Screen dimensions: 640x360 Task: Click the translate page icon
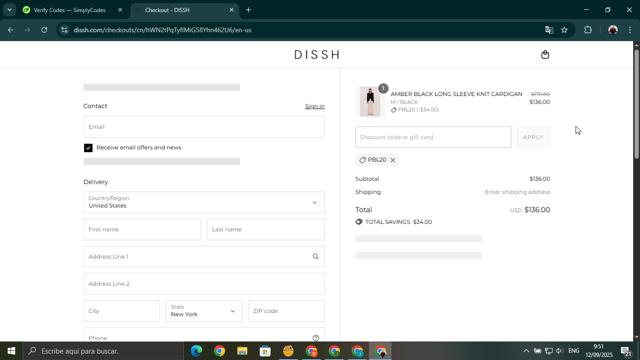(549, 30)
